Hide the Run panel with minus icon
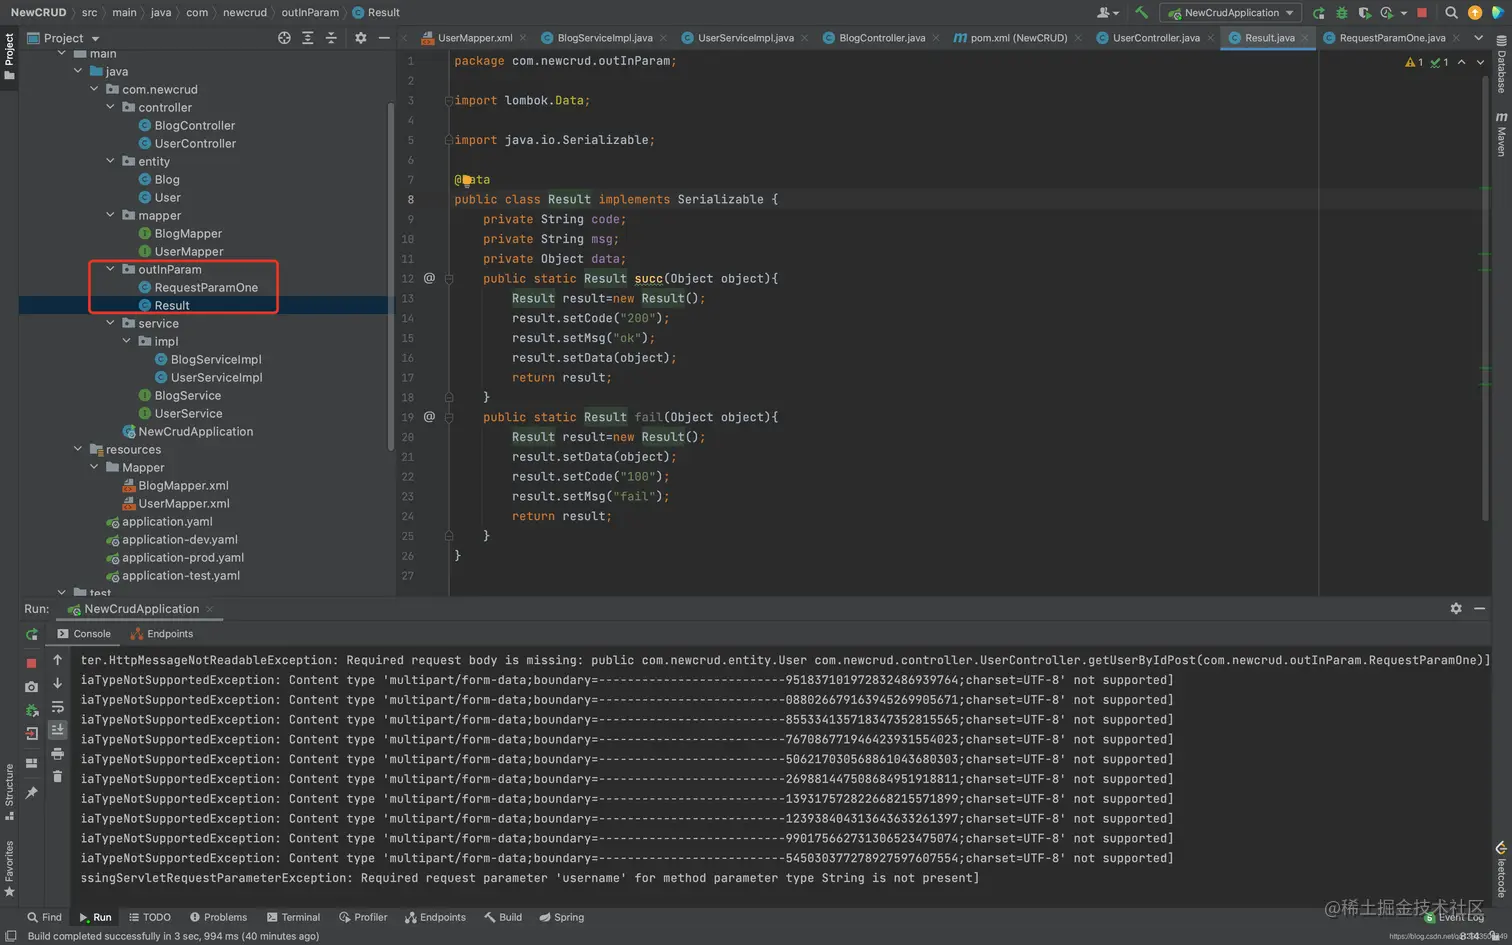 1479,608
